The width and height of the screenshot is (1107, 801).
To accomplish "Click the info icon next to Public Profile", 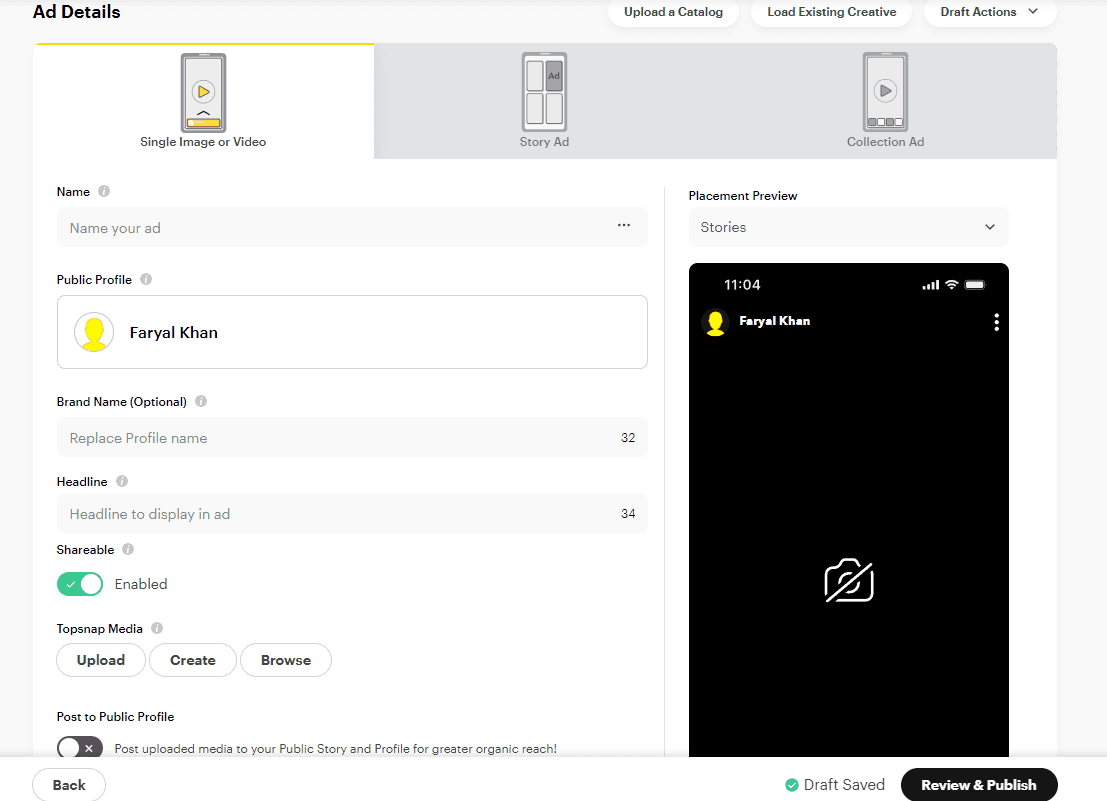I will [145, 280].
